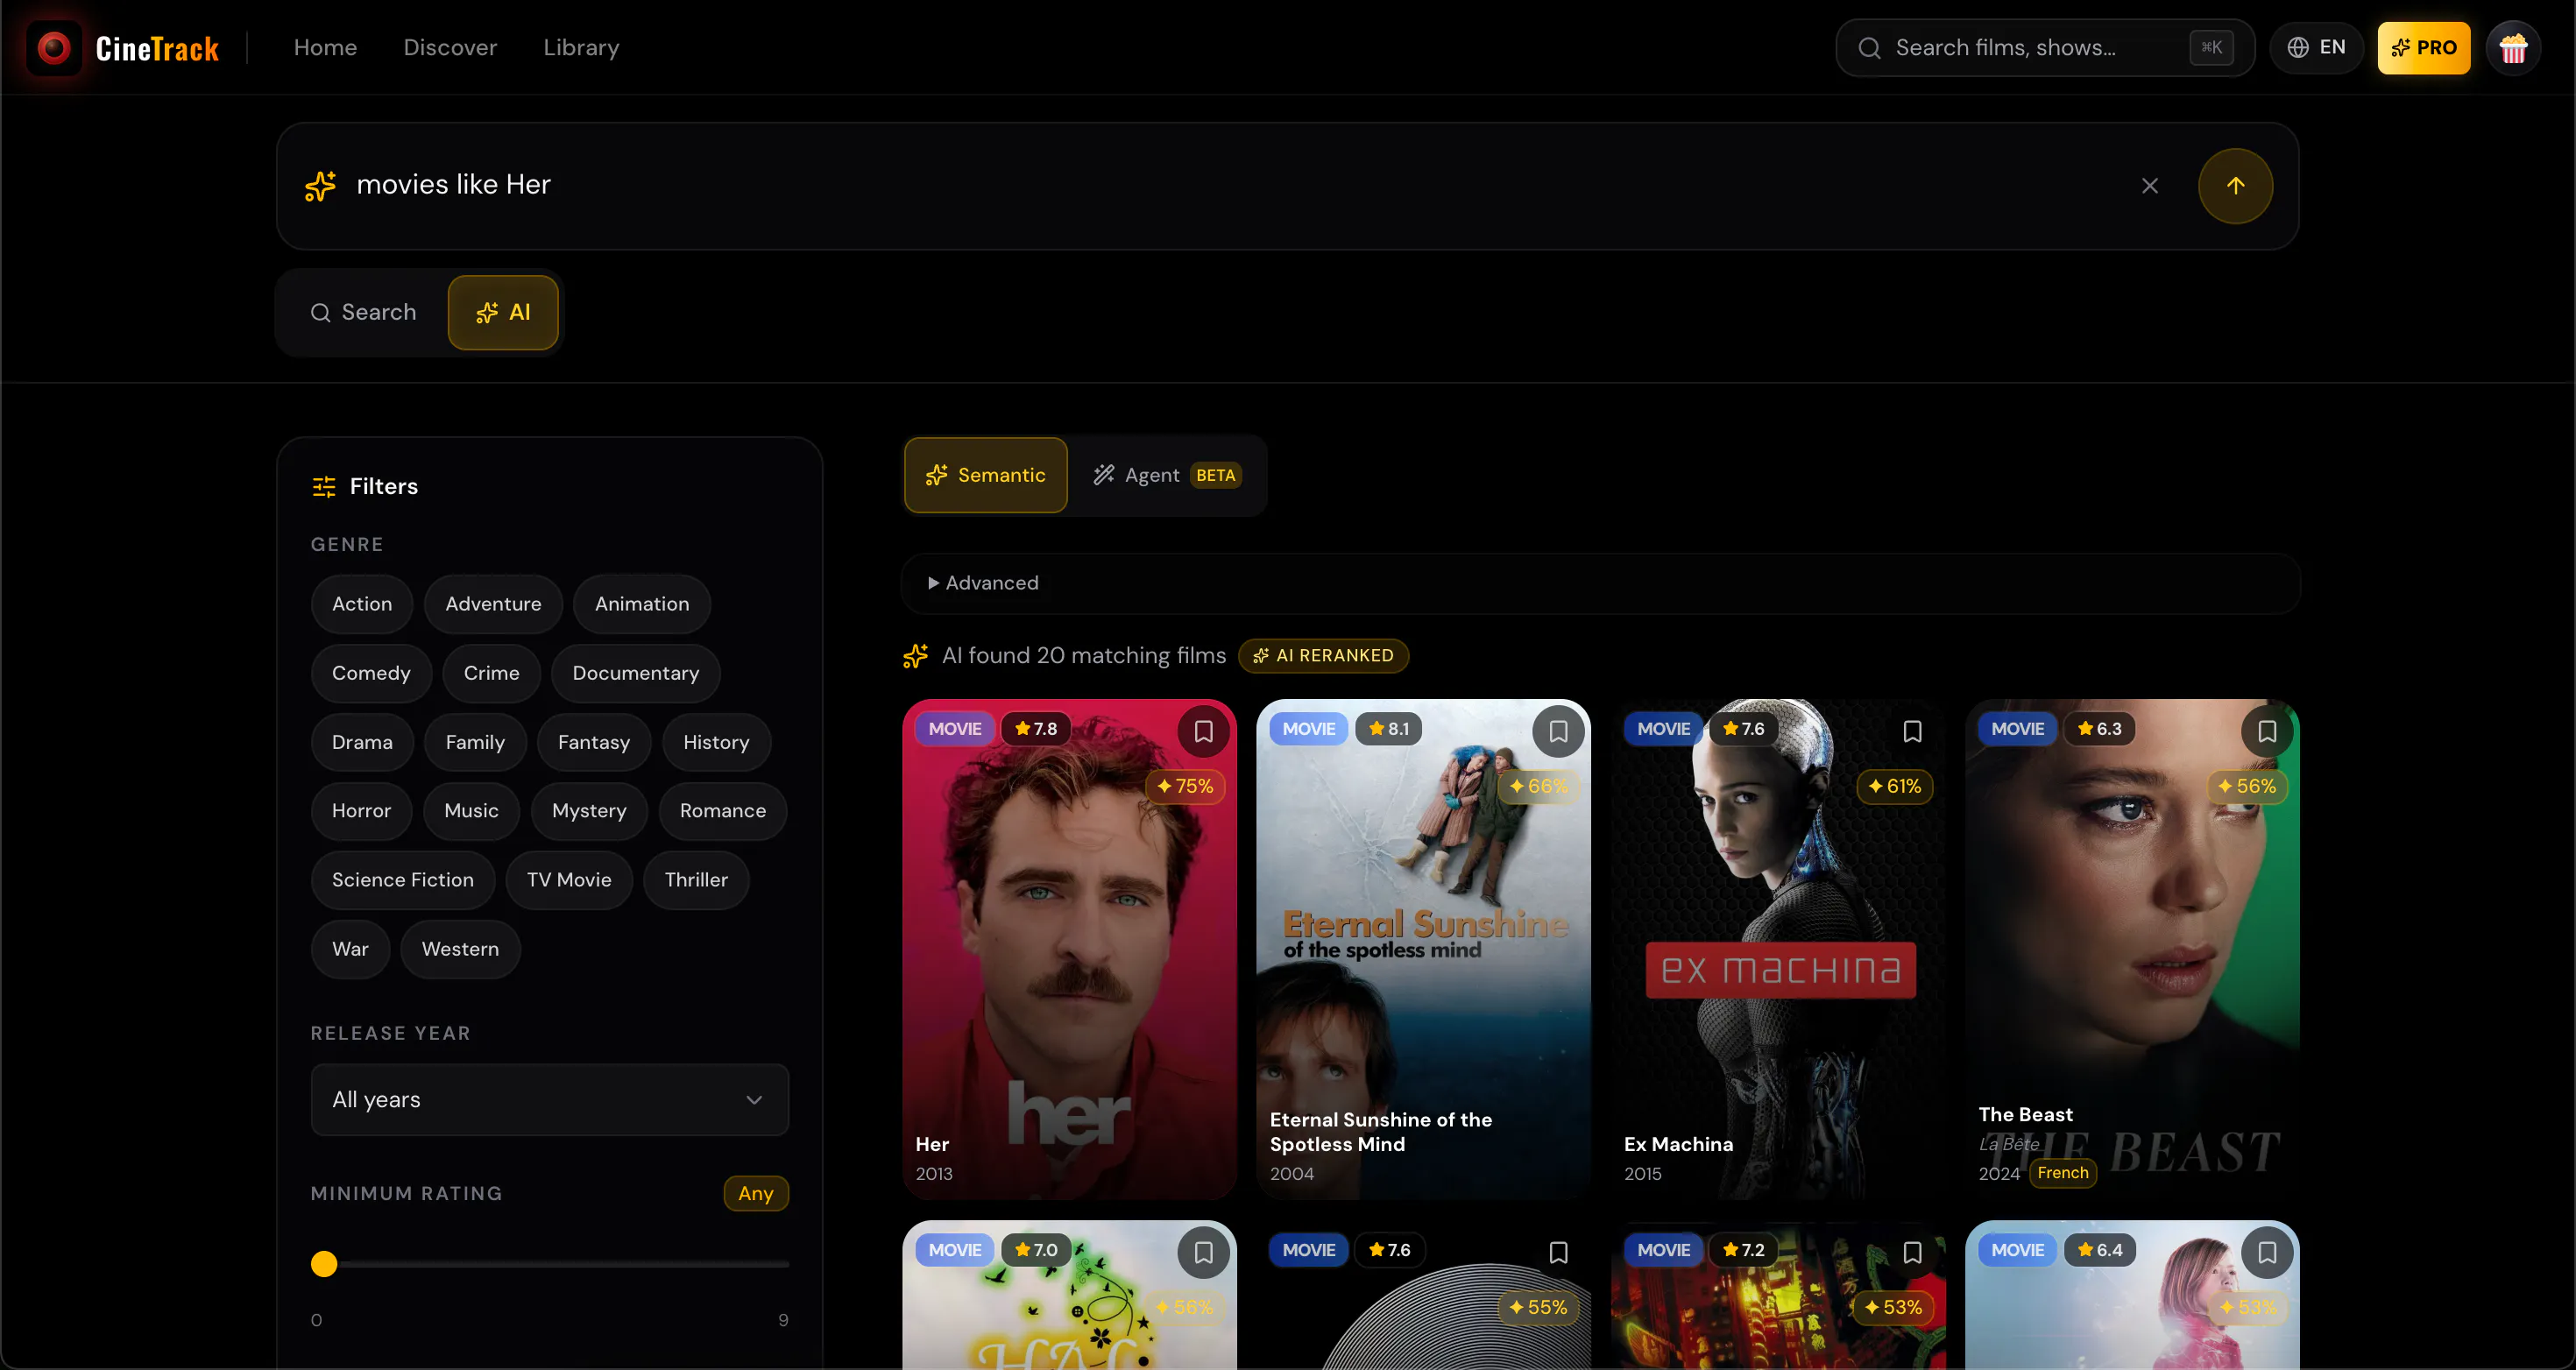Toggle the TV Movie genre chip
Viewport: 2576px width, 1370px height.
569,880
